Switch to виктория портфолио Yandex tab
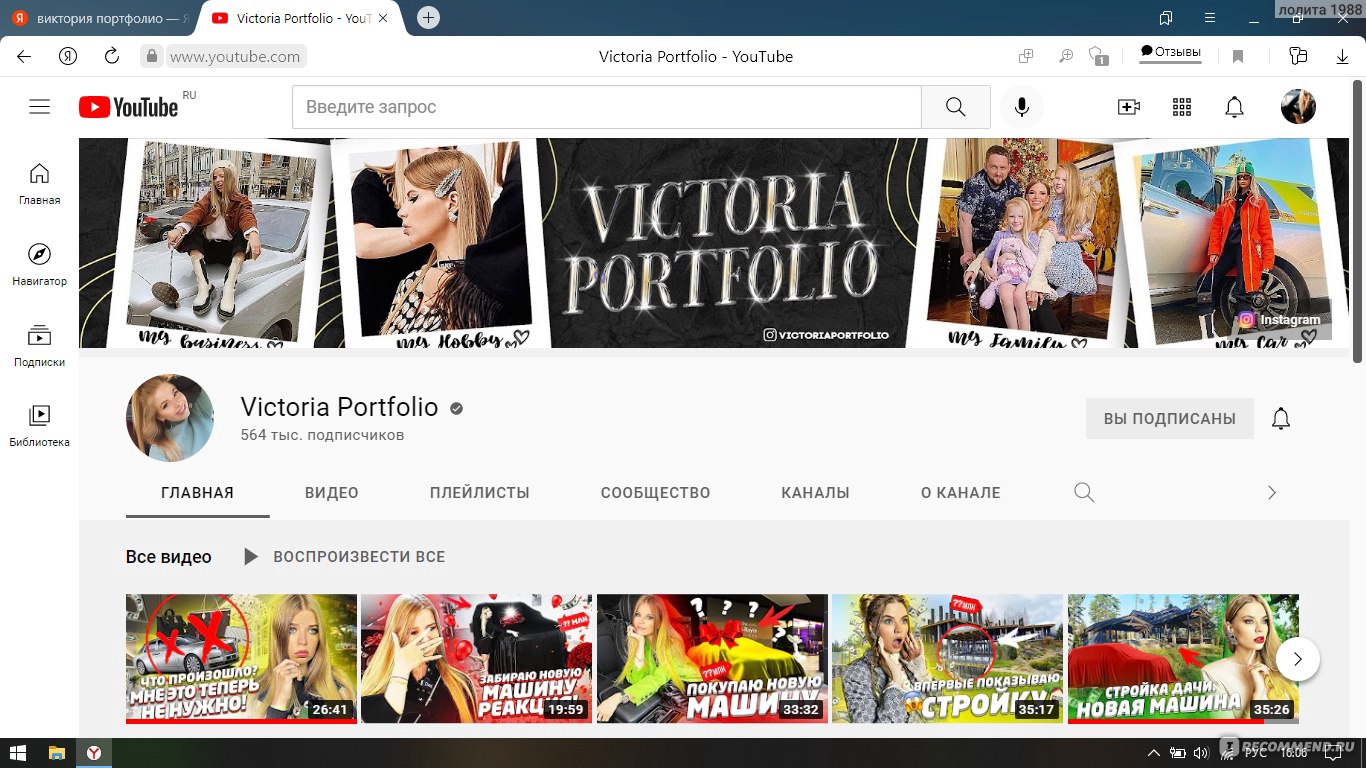Viewport: 1366px width, 768px height. 100,19
